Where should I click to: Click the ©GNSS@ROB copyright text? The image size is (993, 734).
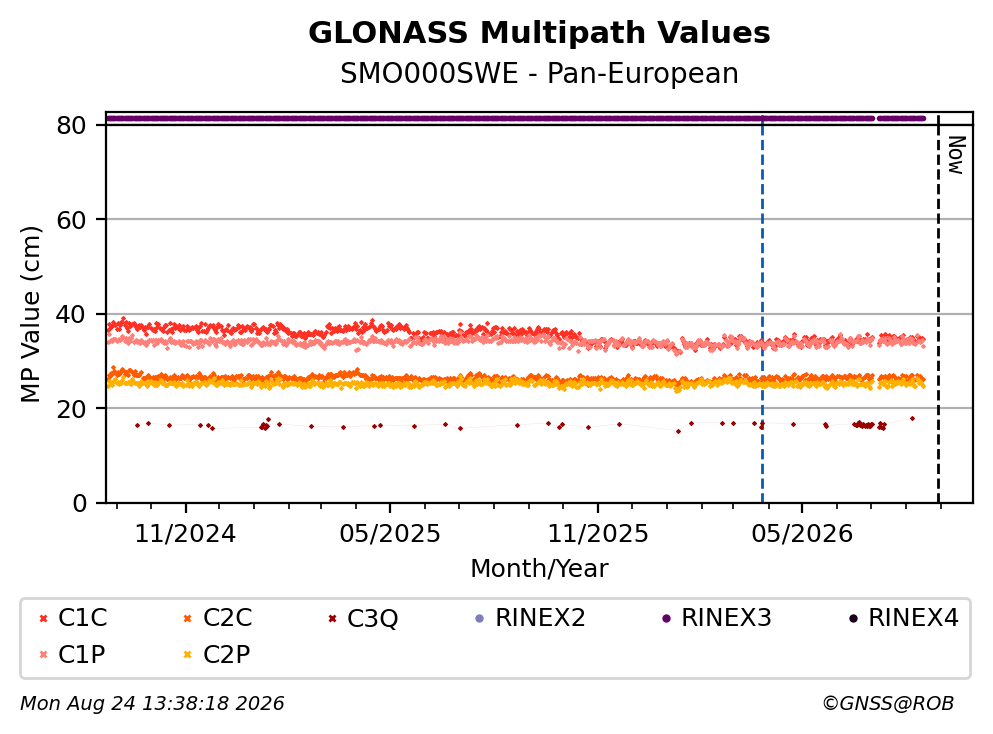tap(888, 703)
